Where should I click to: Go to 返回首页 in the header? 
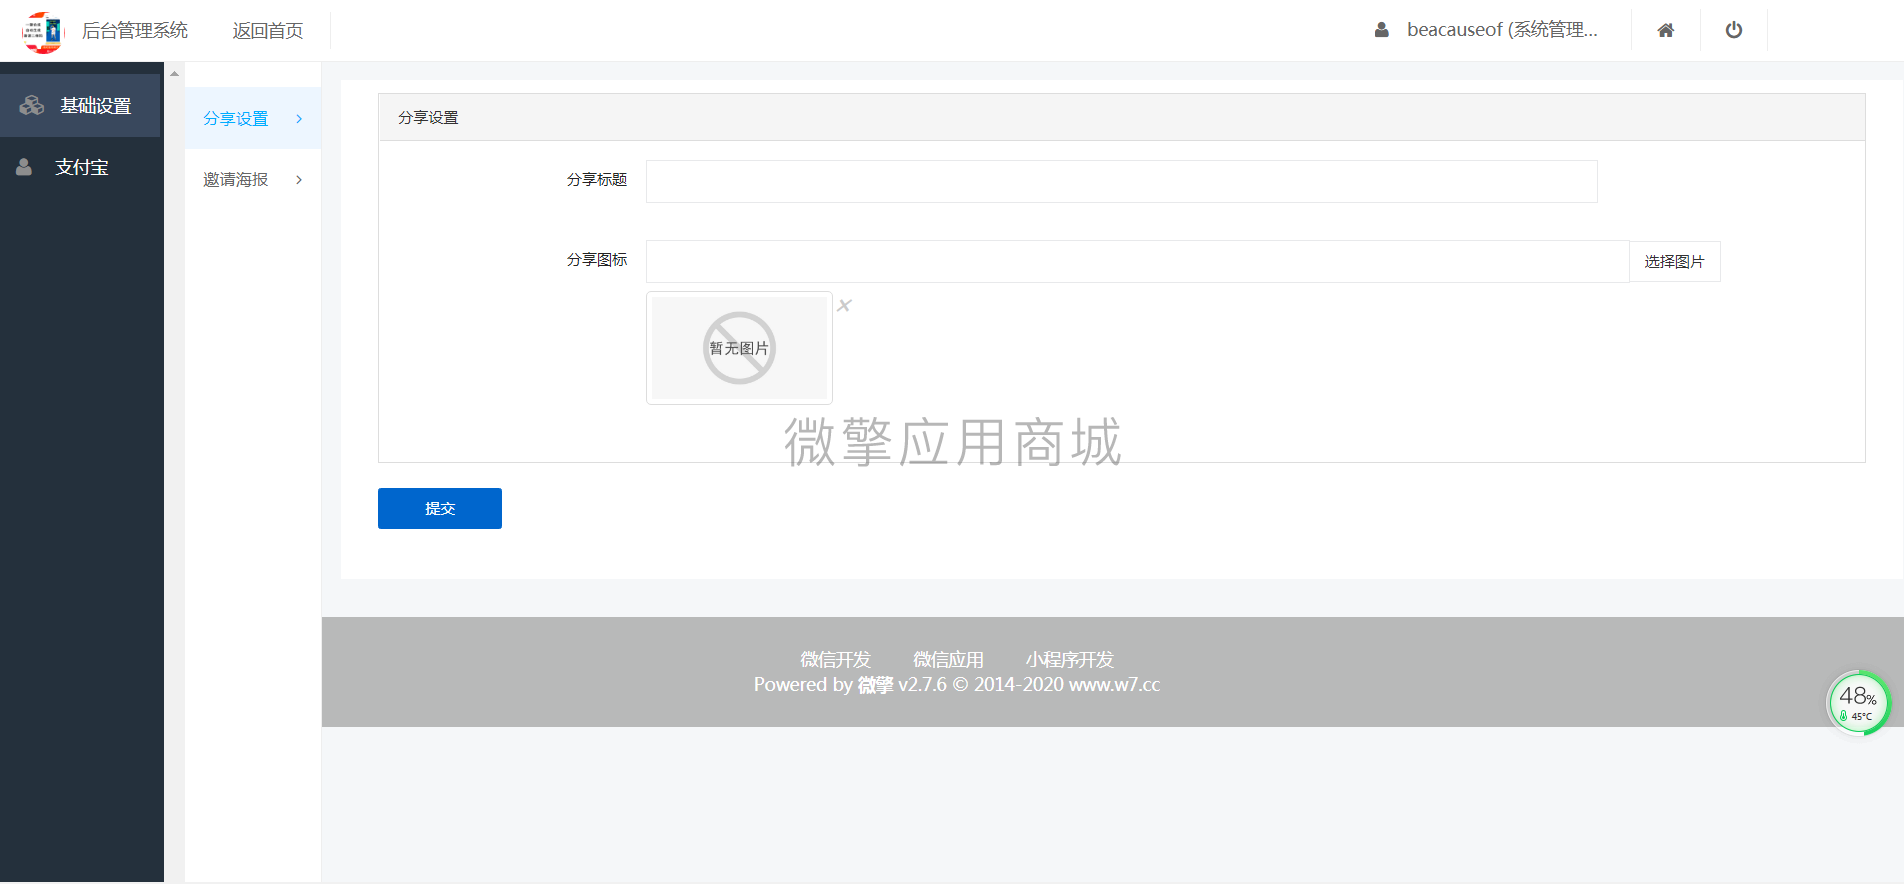268,31
